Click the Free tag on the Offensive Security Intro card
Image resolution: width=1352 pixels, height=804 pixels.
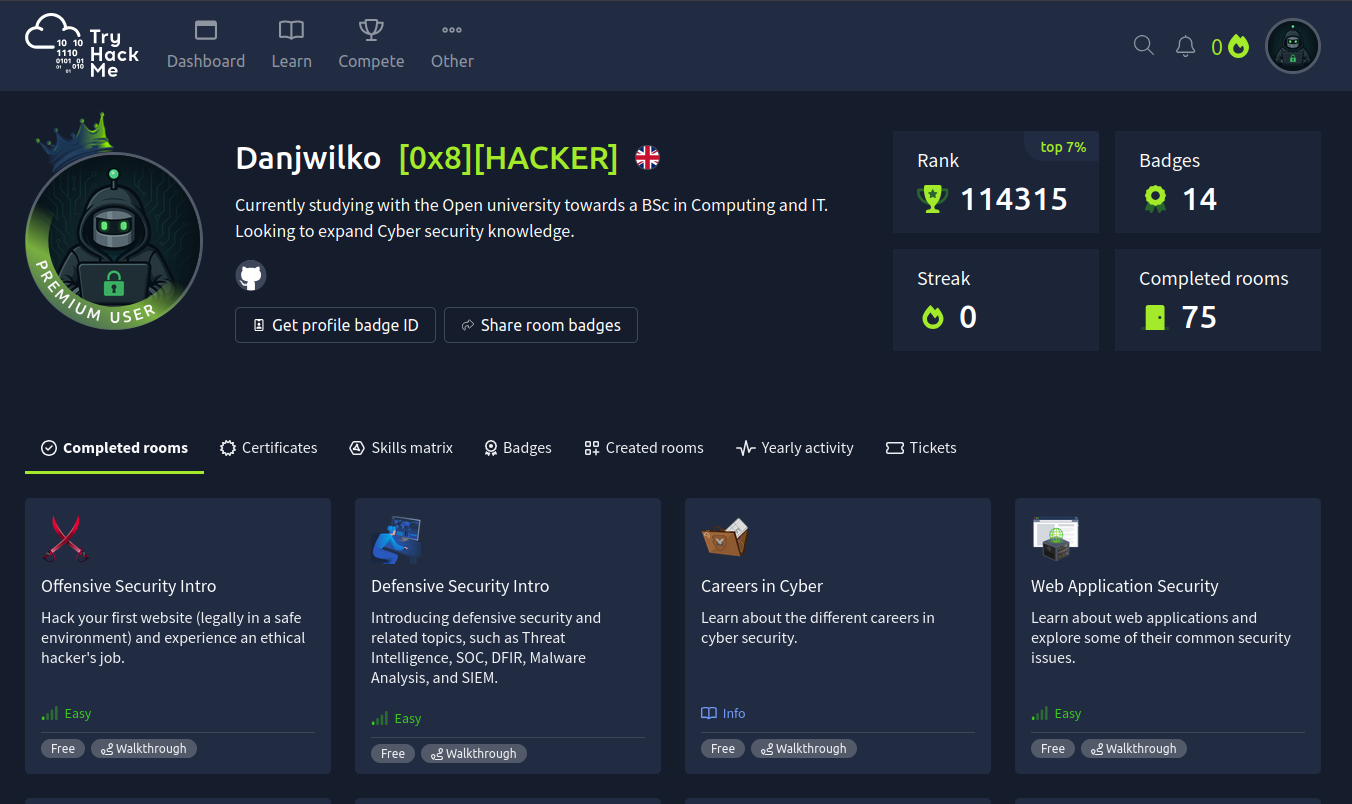tap(62, 747)
